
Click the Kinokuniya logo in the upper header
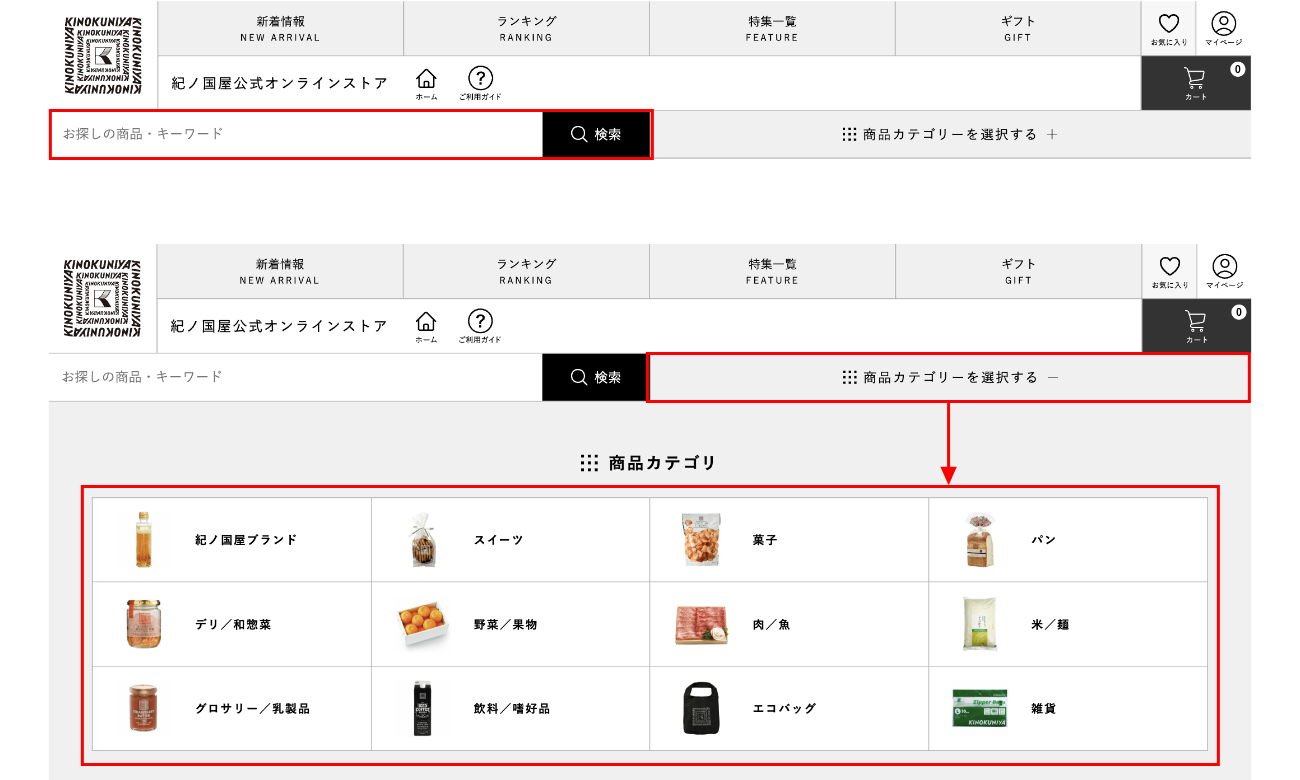coord(102,55)
